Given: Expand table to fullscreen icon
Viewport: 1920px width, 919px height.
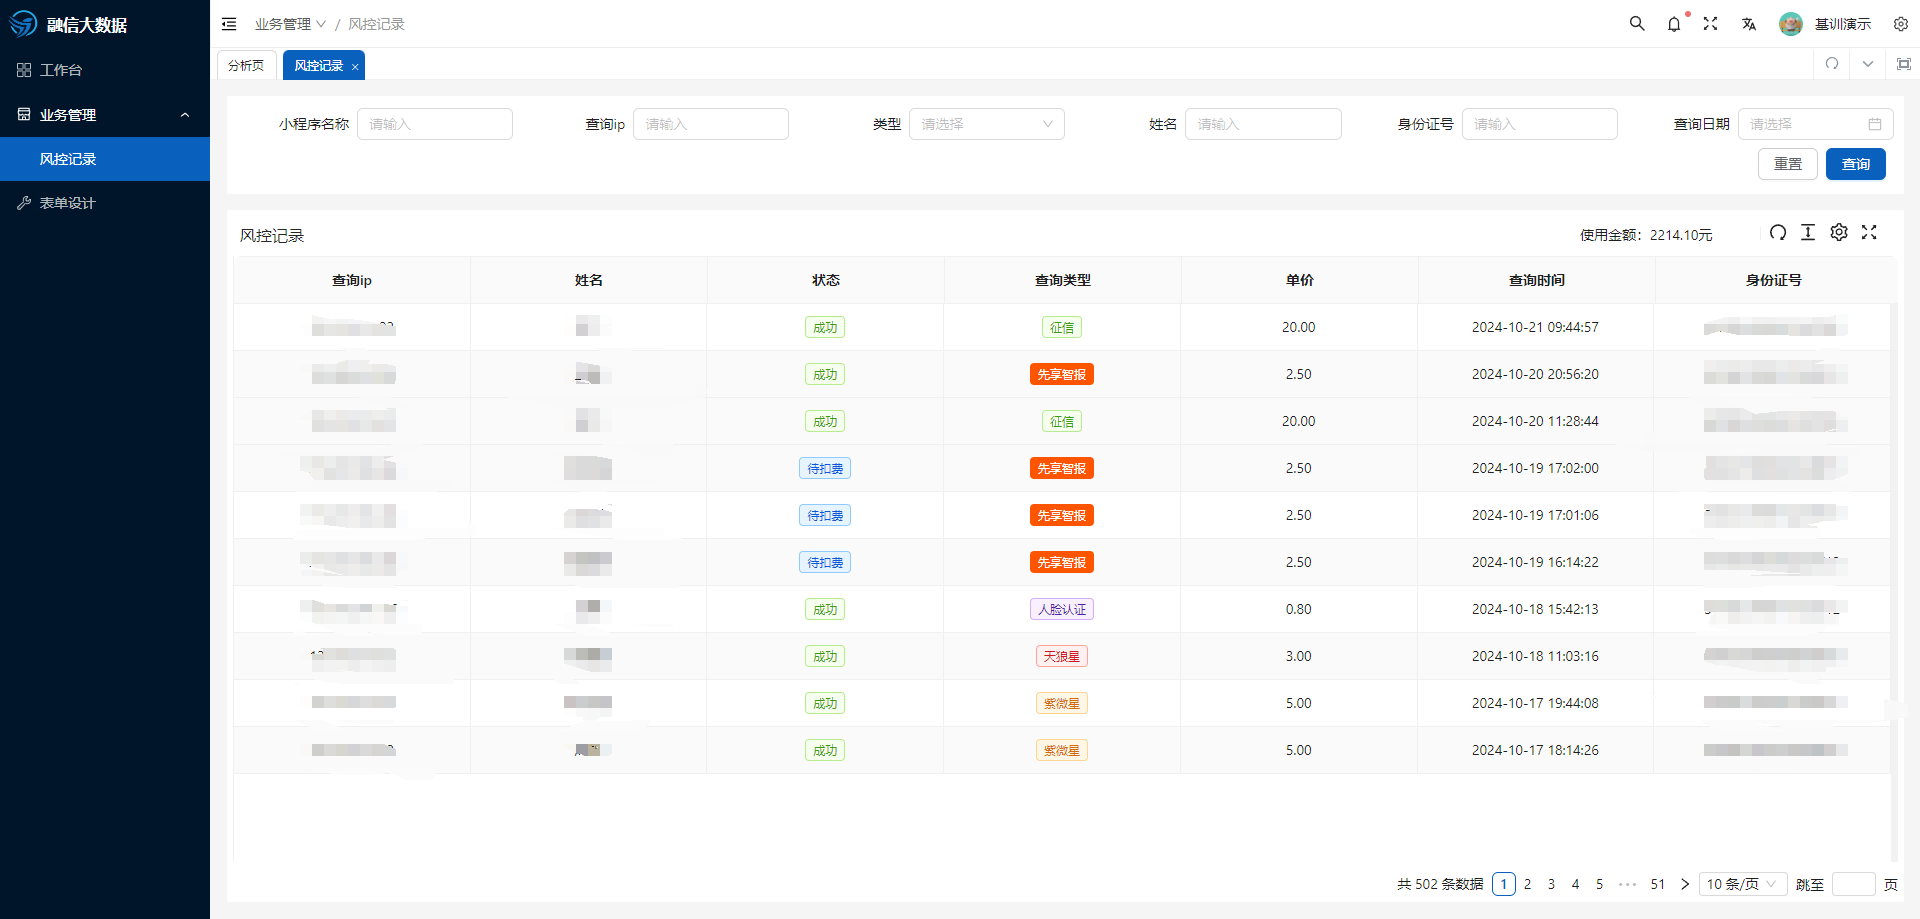Looking at the screenshot, I should click(1869, 232).
